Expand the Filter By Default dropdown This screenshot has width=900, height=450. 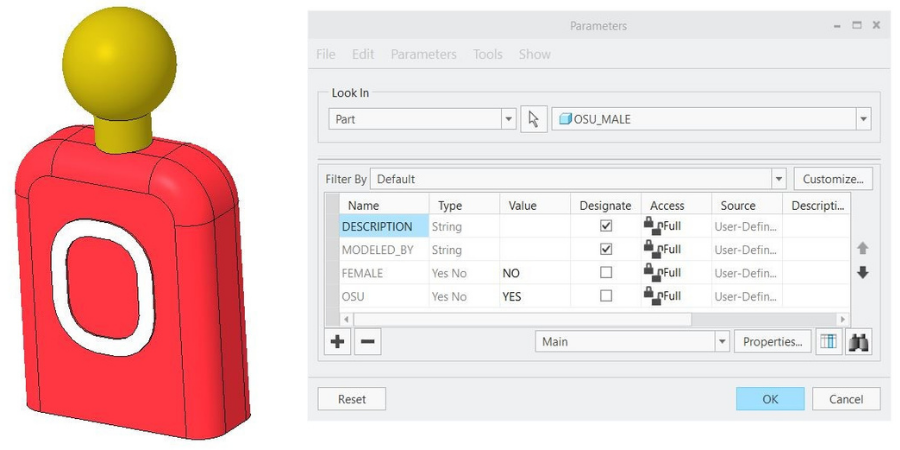pyautogui.click(x=779, y=179)
